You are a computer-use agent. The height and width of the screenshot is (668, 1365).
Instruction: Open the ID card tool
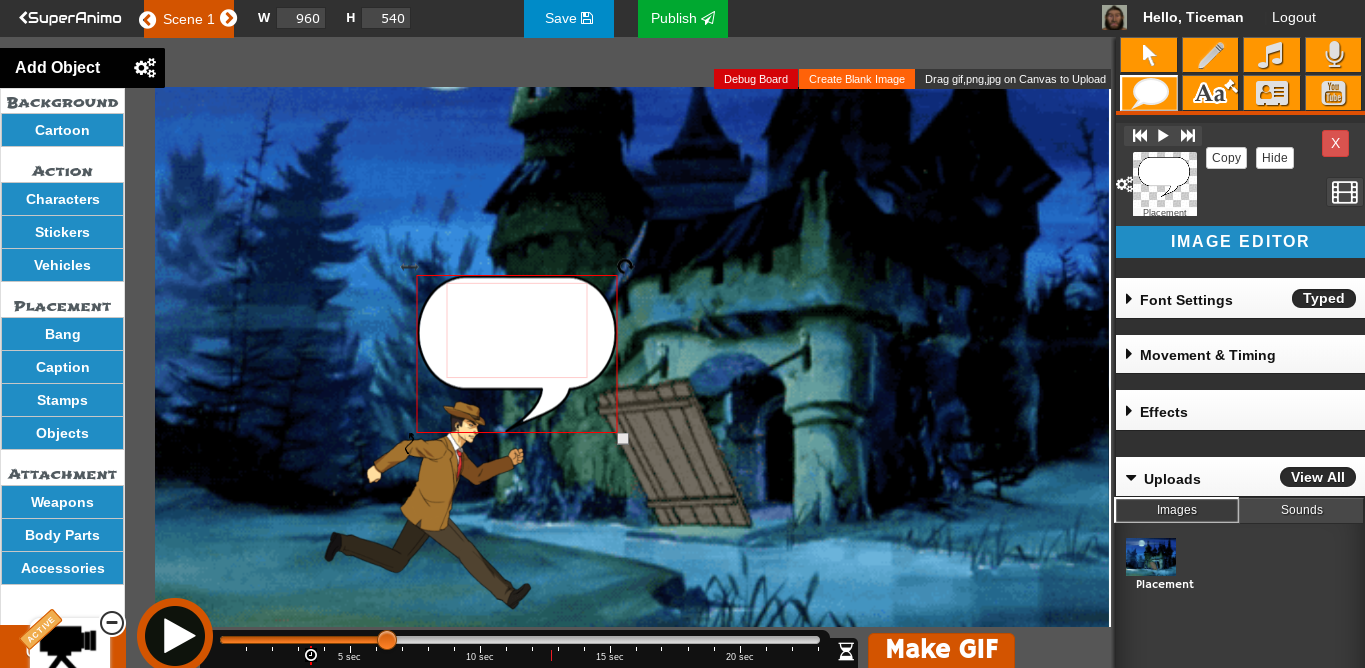point(1272,93)
